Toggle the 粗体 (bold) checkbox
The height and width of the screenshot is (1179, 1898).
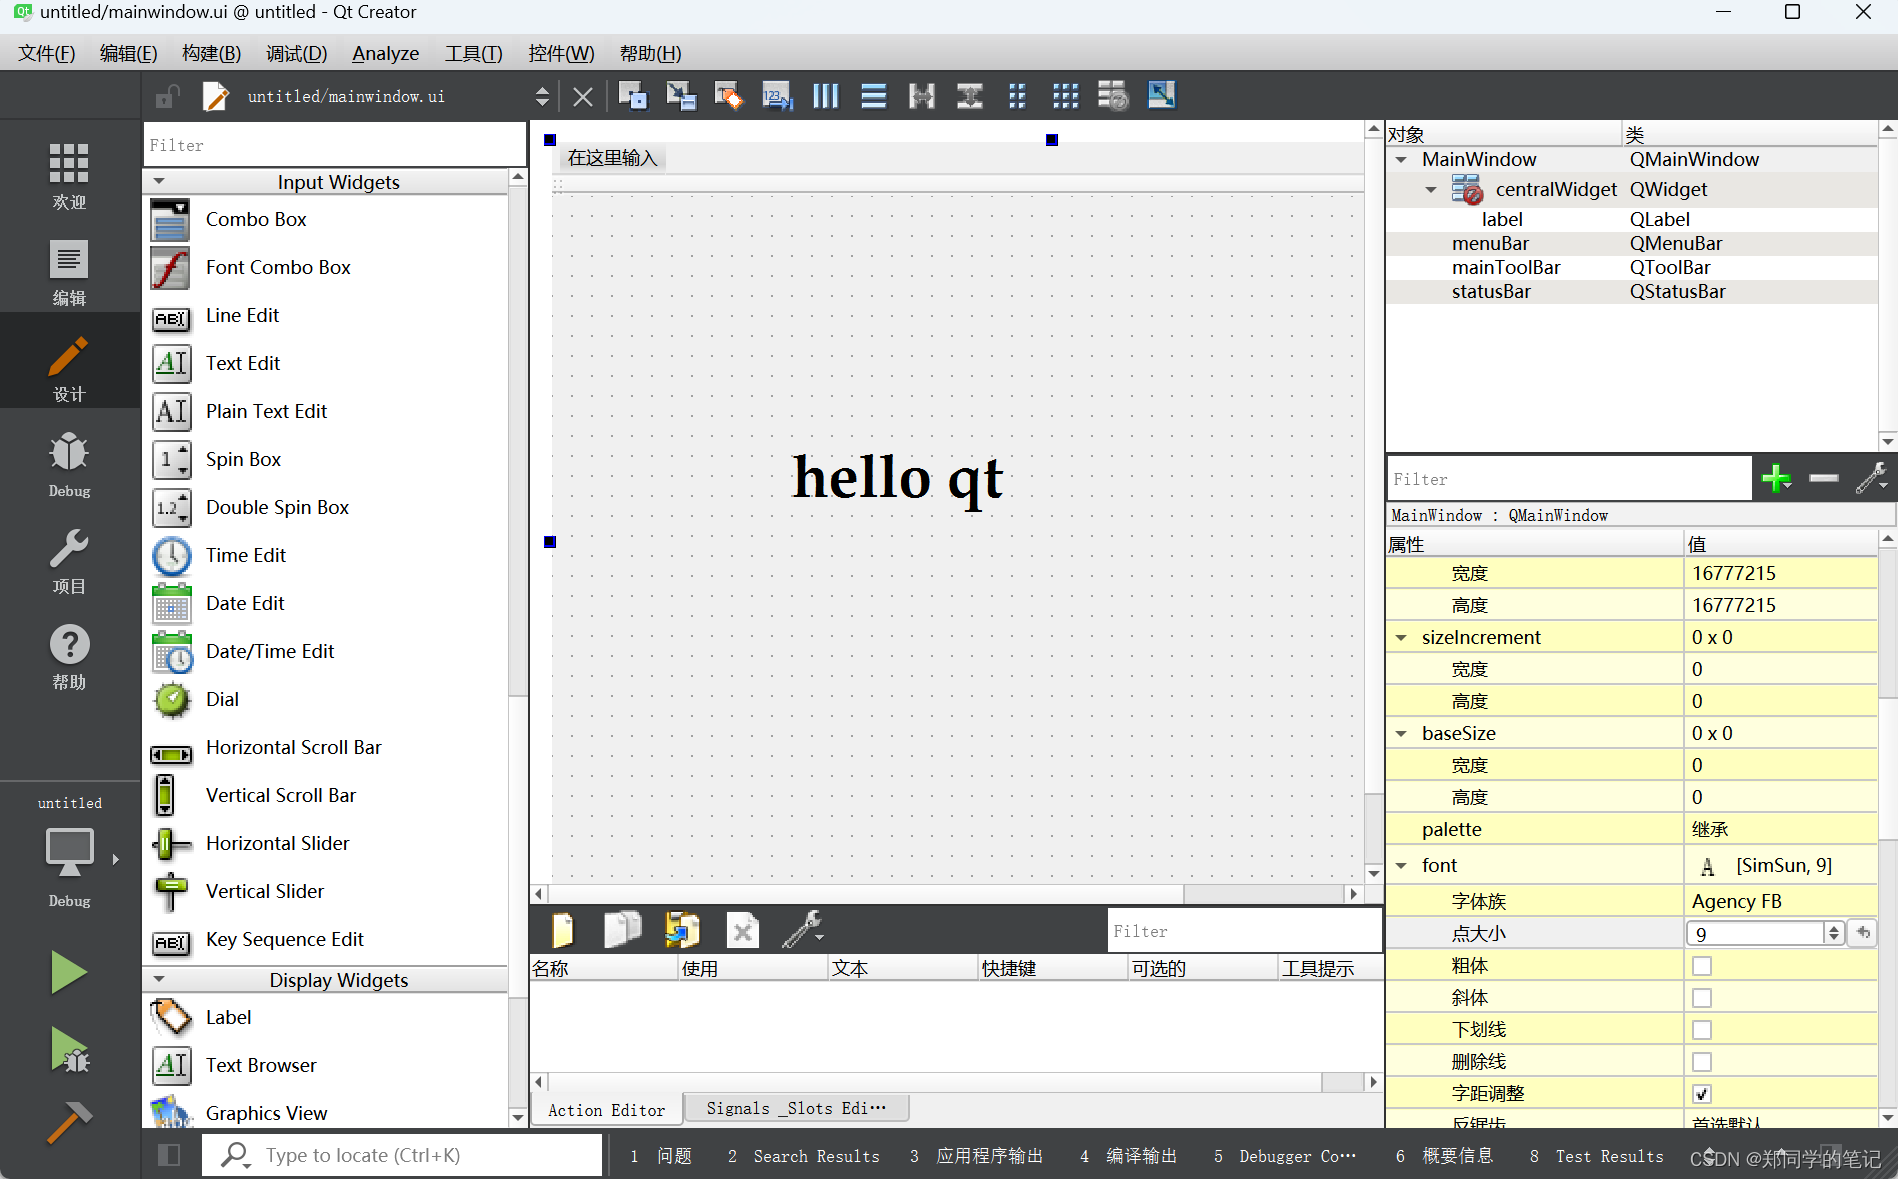pyautogui.click(x=1701, y=966)
